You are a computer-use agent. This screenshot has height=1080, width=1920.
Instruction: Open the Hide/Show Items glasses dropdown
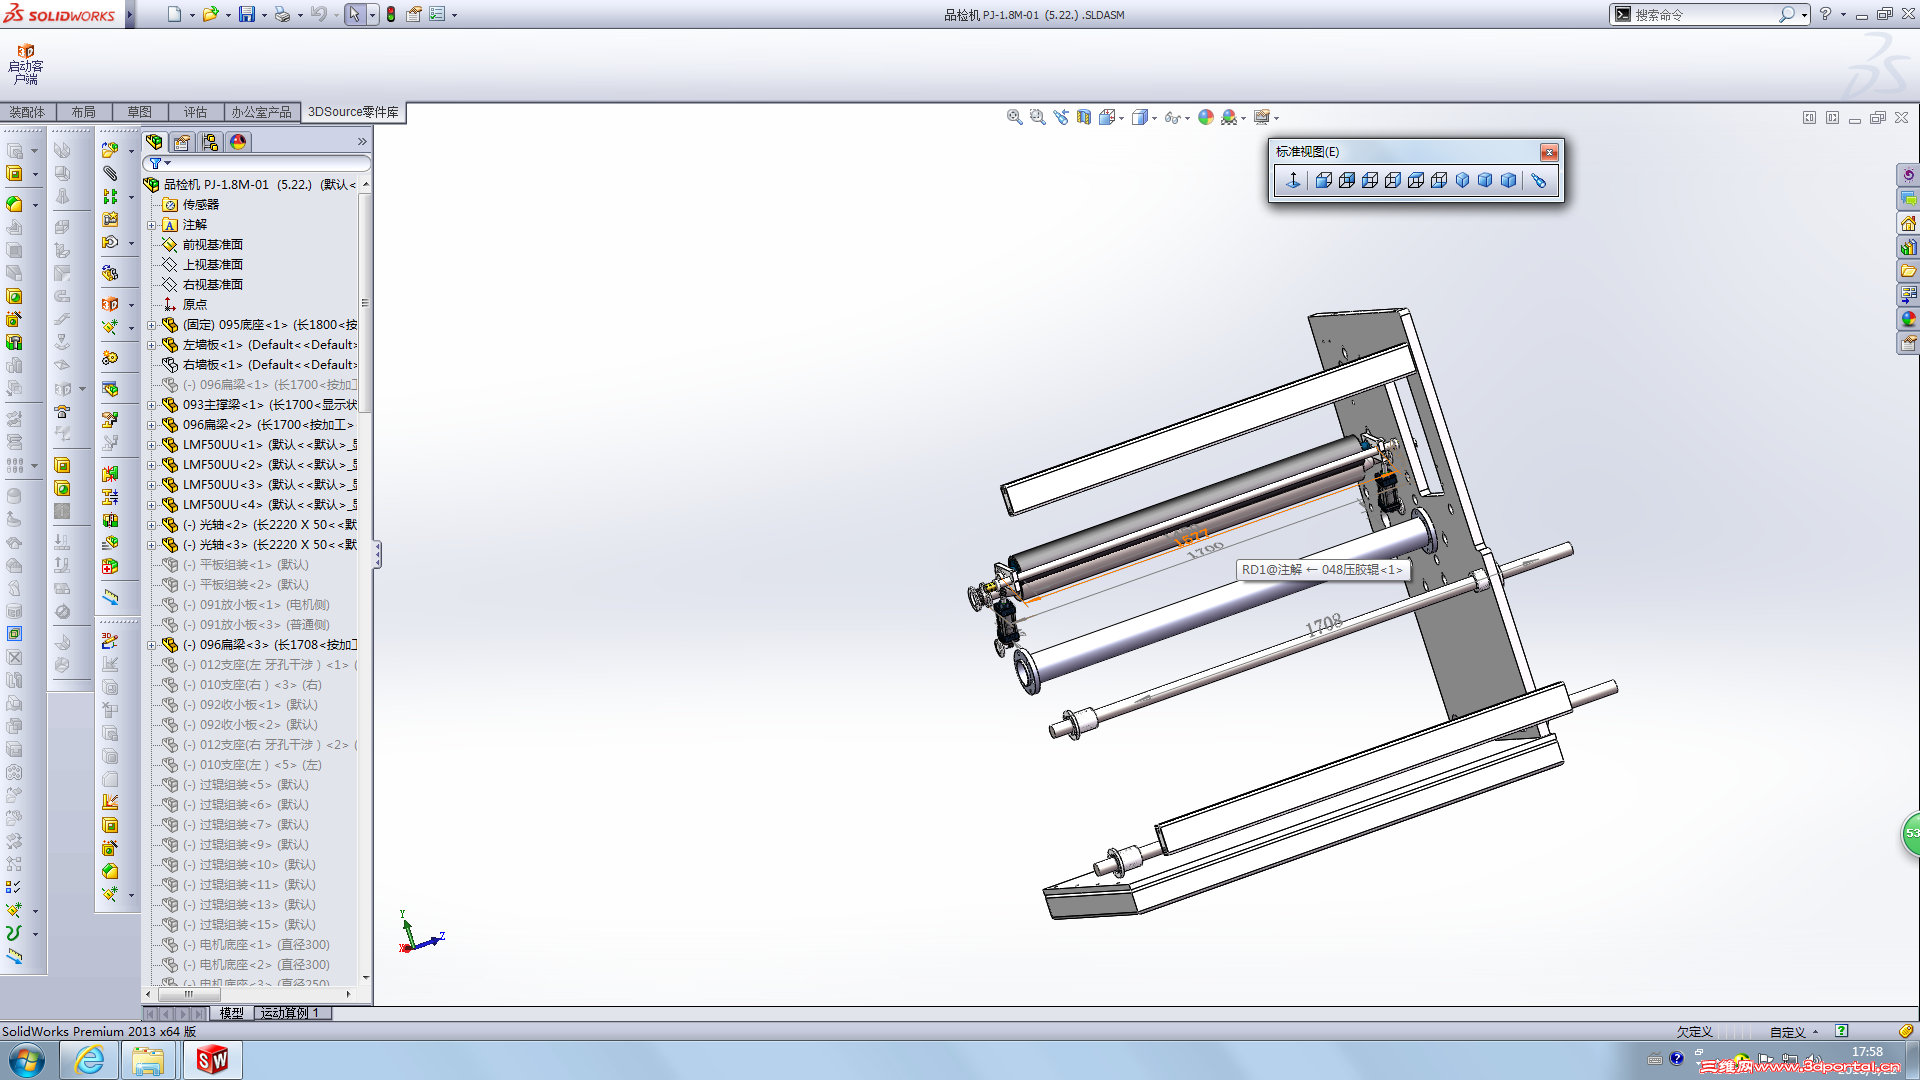1187,118
